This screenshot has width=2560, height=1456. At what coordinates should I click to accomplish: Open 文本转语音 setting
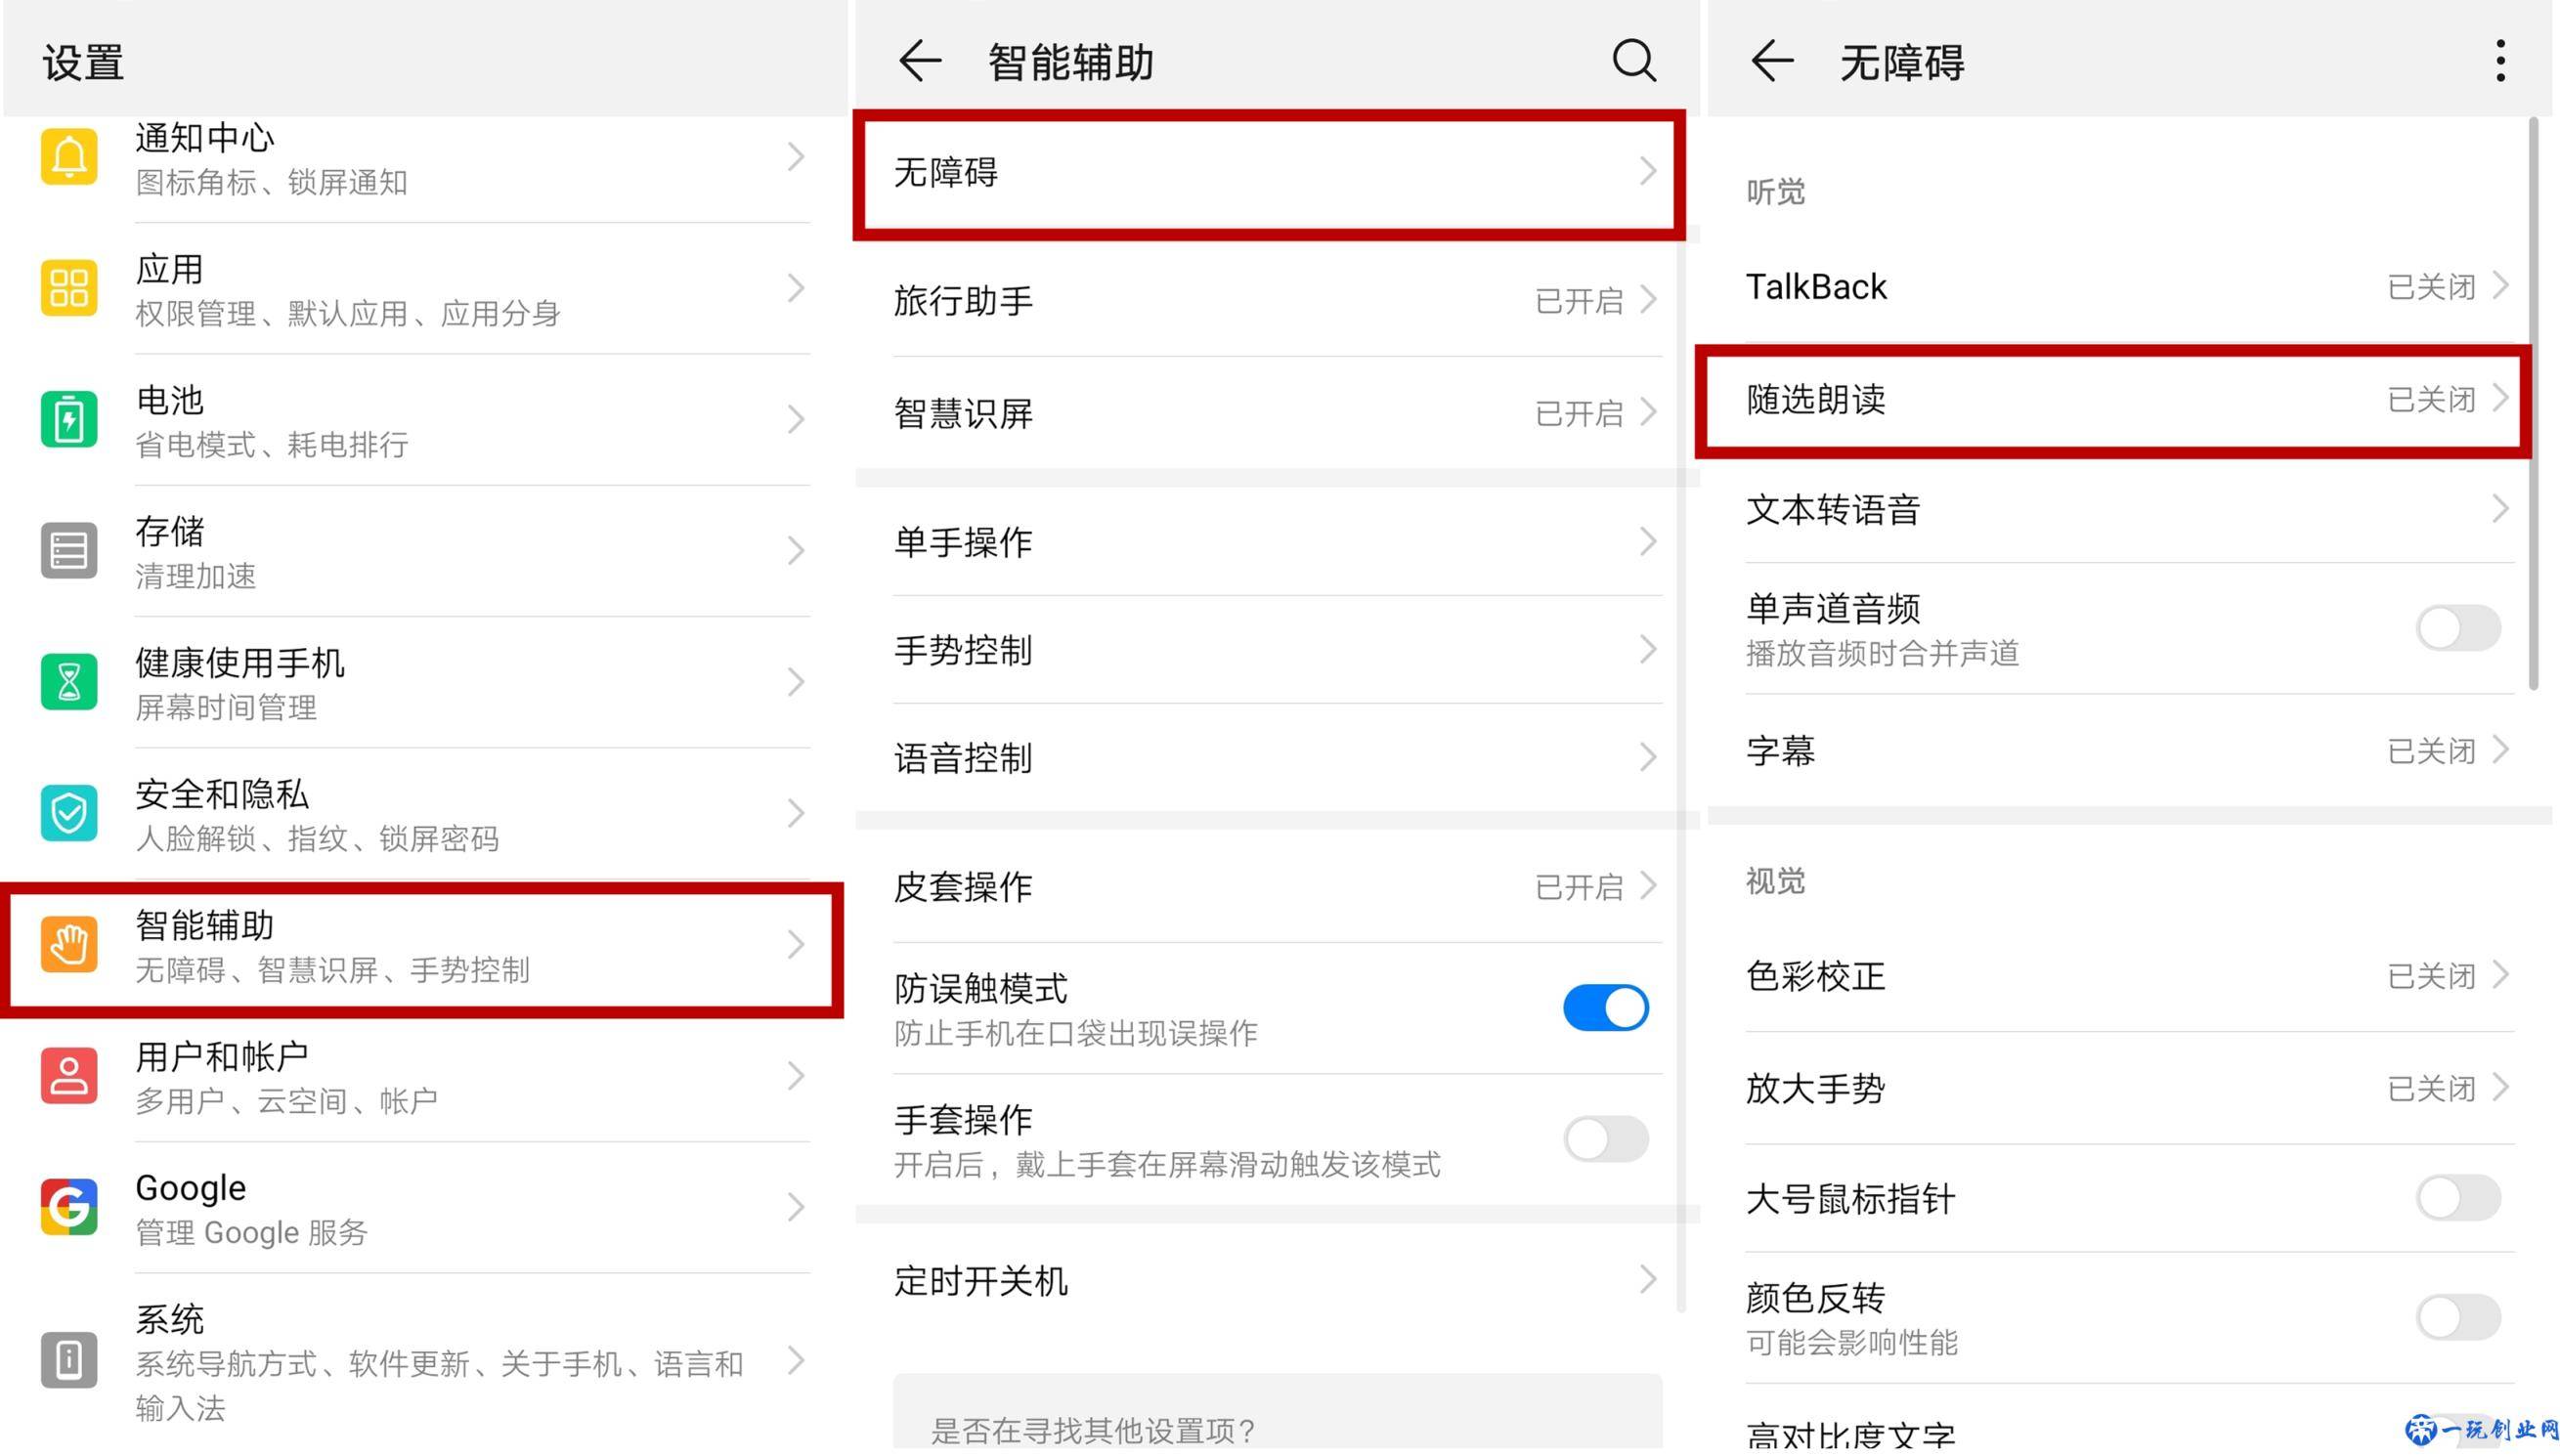2128,510
